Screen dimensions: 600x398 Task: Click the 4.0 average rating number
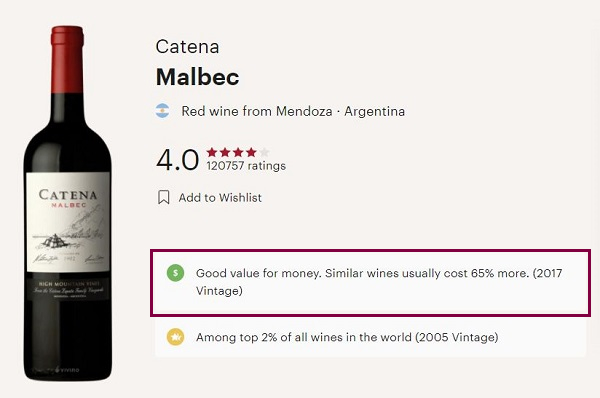[178, 160]
